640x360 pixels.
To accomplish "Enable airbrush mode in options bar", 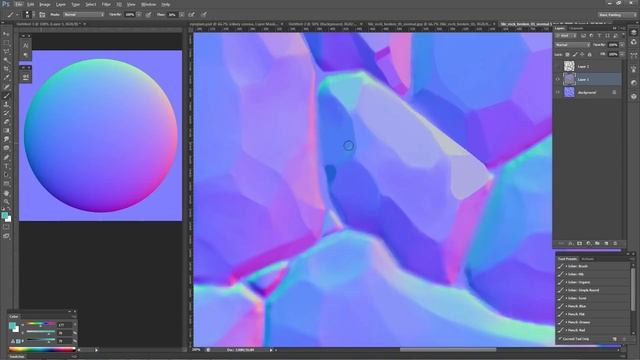I will tap(191, 15).
